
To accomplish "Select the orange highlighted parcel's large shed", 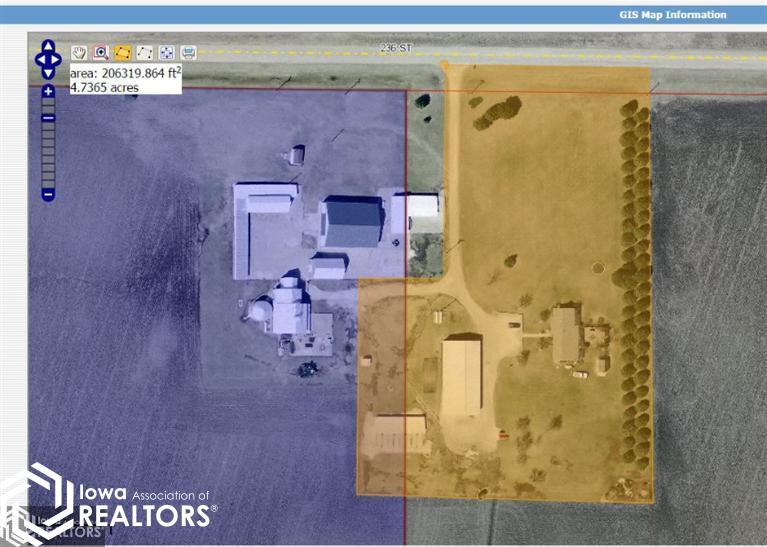I will [461, 375].
